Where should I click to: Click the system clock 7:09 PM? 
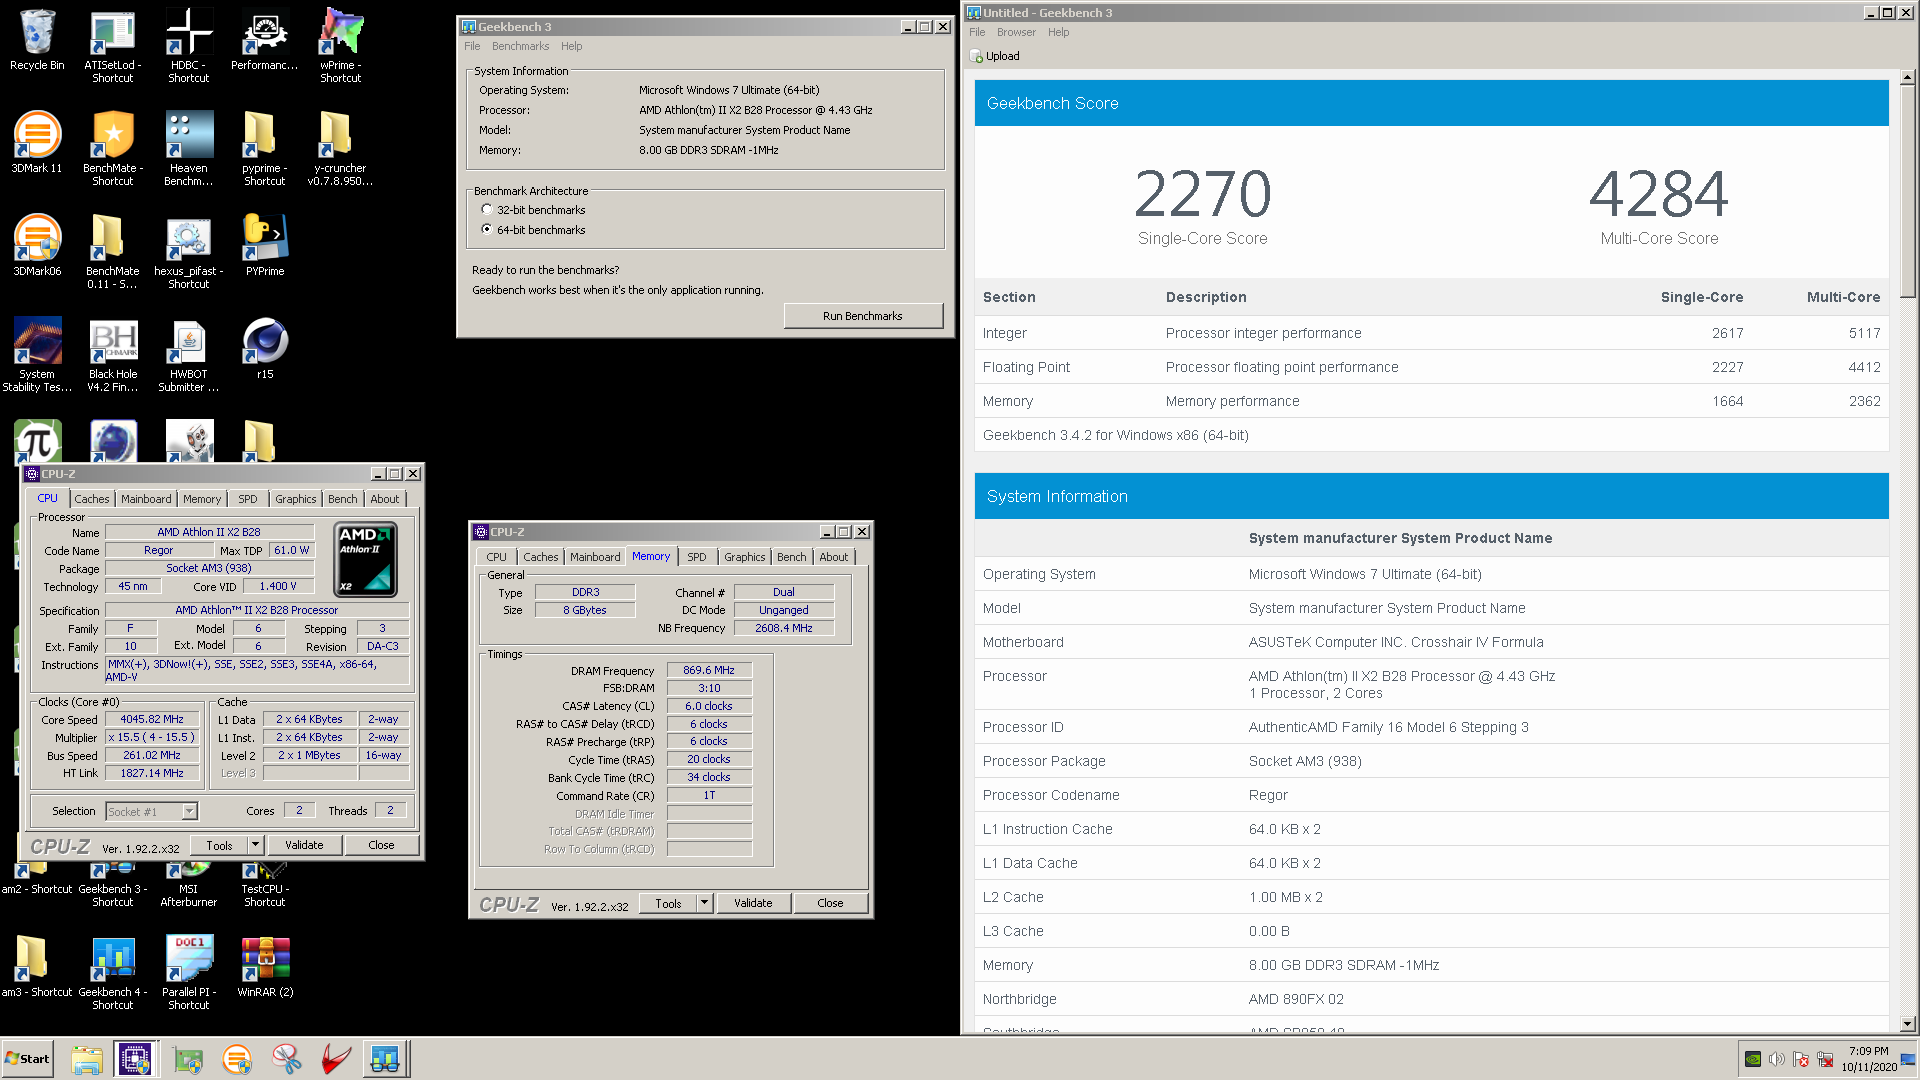click(x=1869, y=1051)
